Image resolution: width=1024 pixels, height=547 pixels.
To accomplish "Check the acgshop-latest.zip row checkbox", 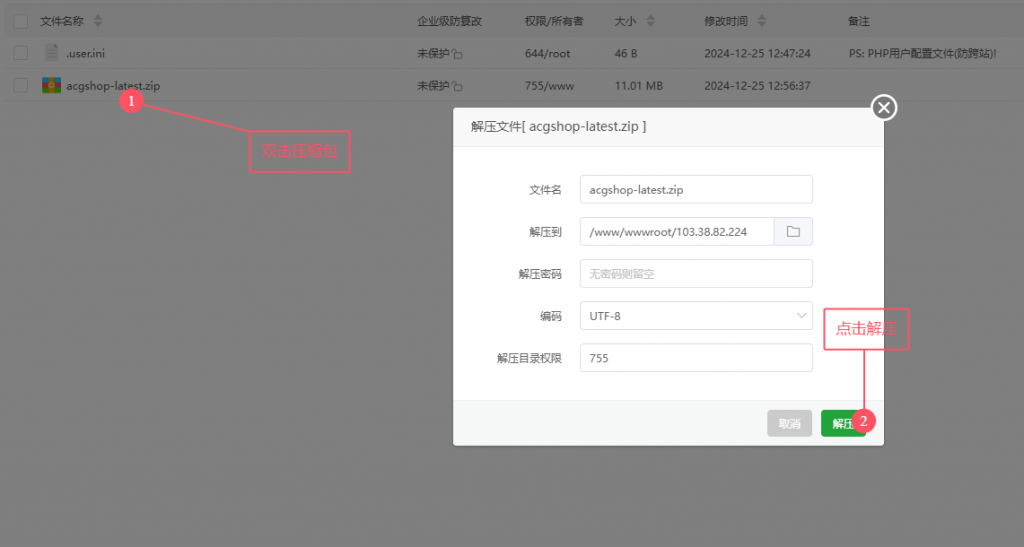I will (x=21, y=86).
